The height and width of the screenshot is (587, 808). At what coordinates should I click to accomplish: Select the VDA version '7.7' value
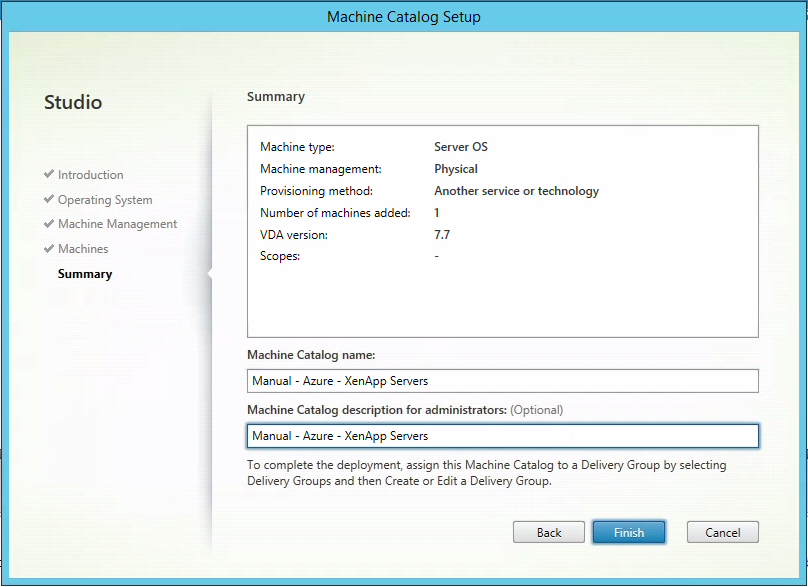pos(442,235)
